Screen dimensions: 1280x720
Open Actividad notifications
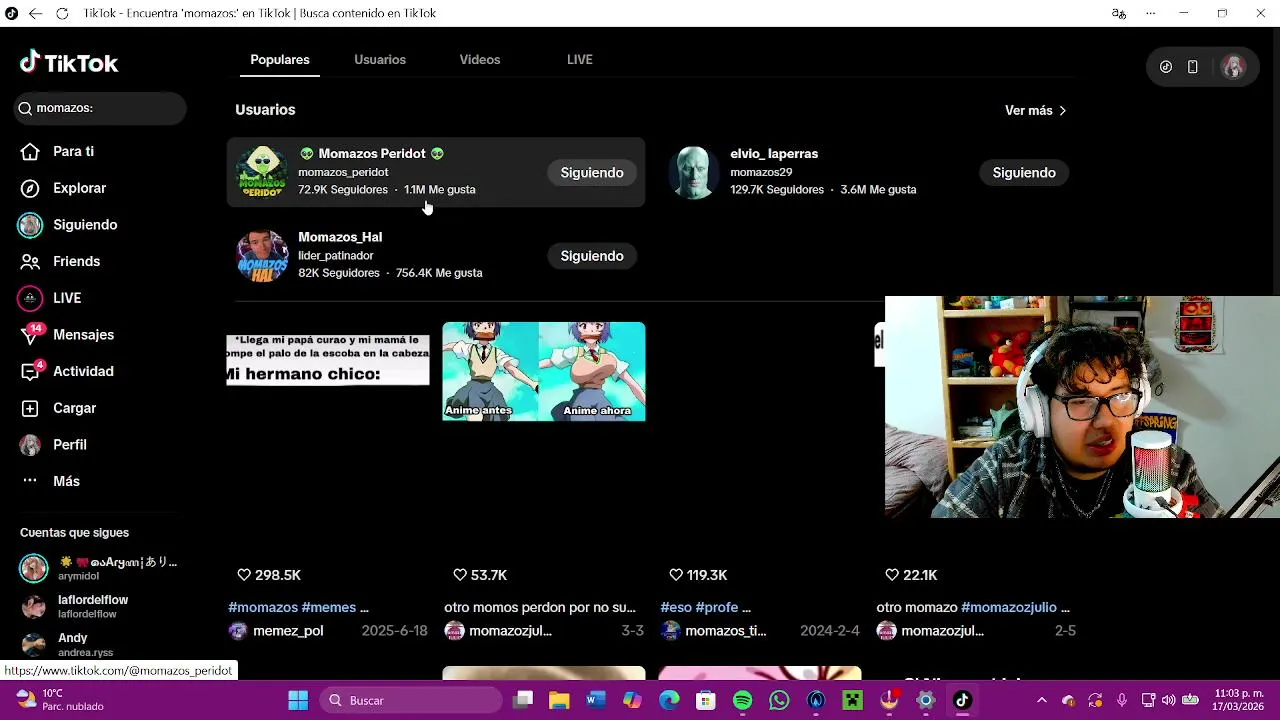coord(68,371)
